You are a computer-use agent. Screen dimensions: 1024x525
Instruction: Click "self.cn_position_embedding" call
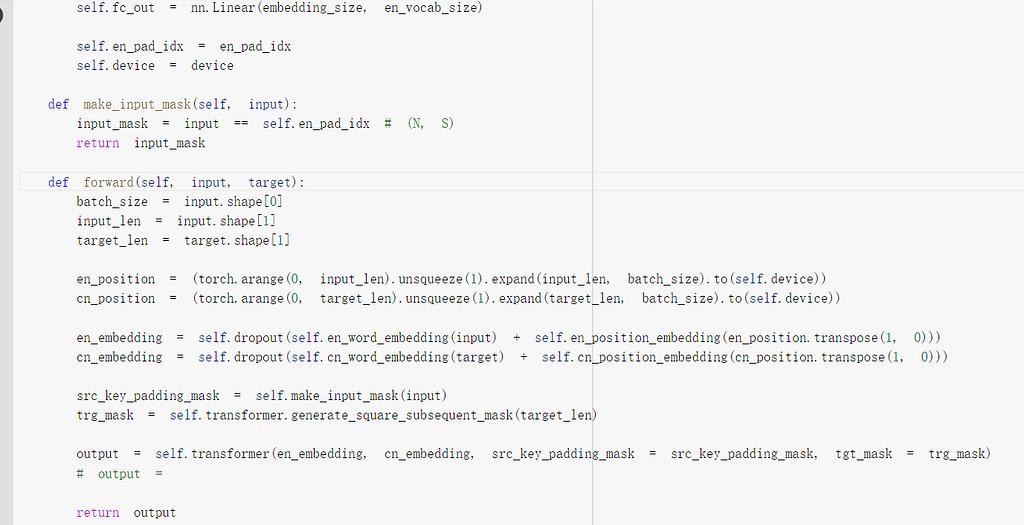tap(635, 357)
